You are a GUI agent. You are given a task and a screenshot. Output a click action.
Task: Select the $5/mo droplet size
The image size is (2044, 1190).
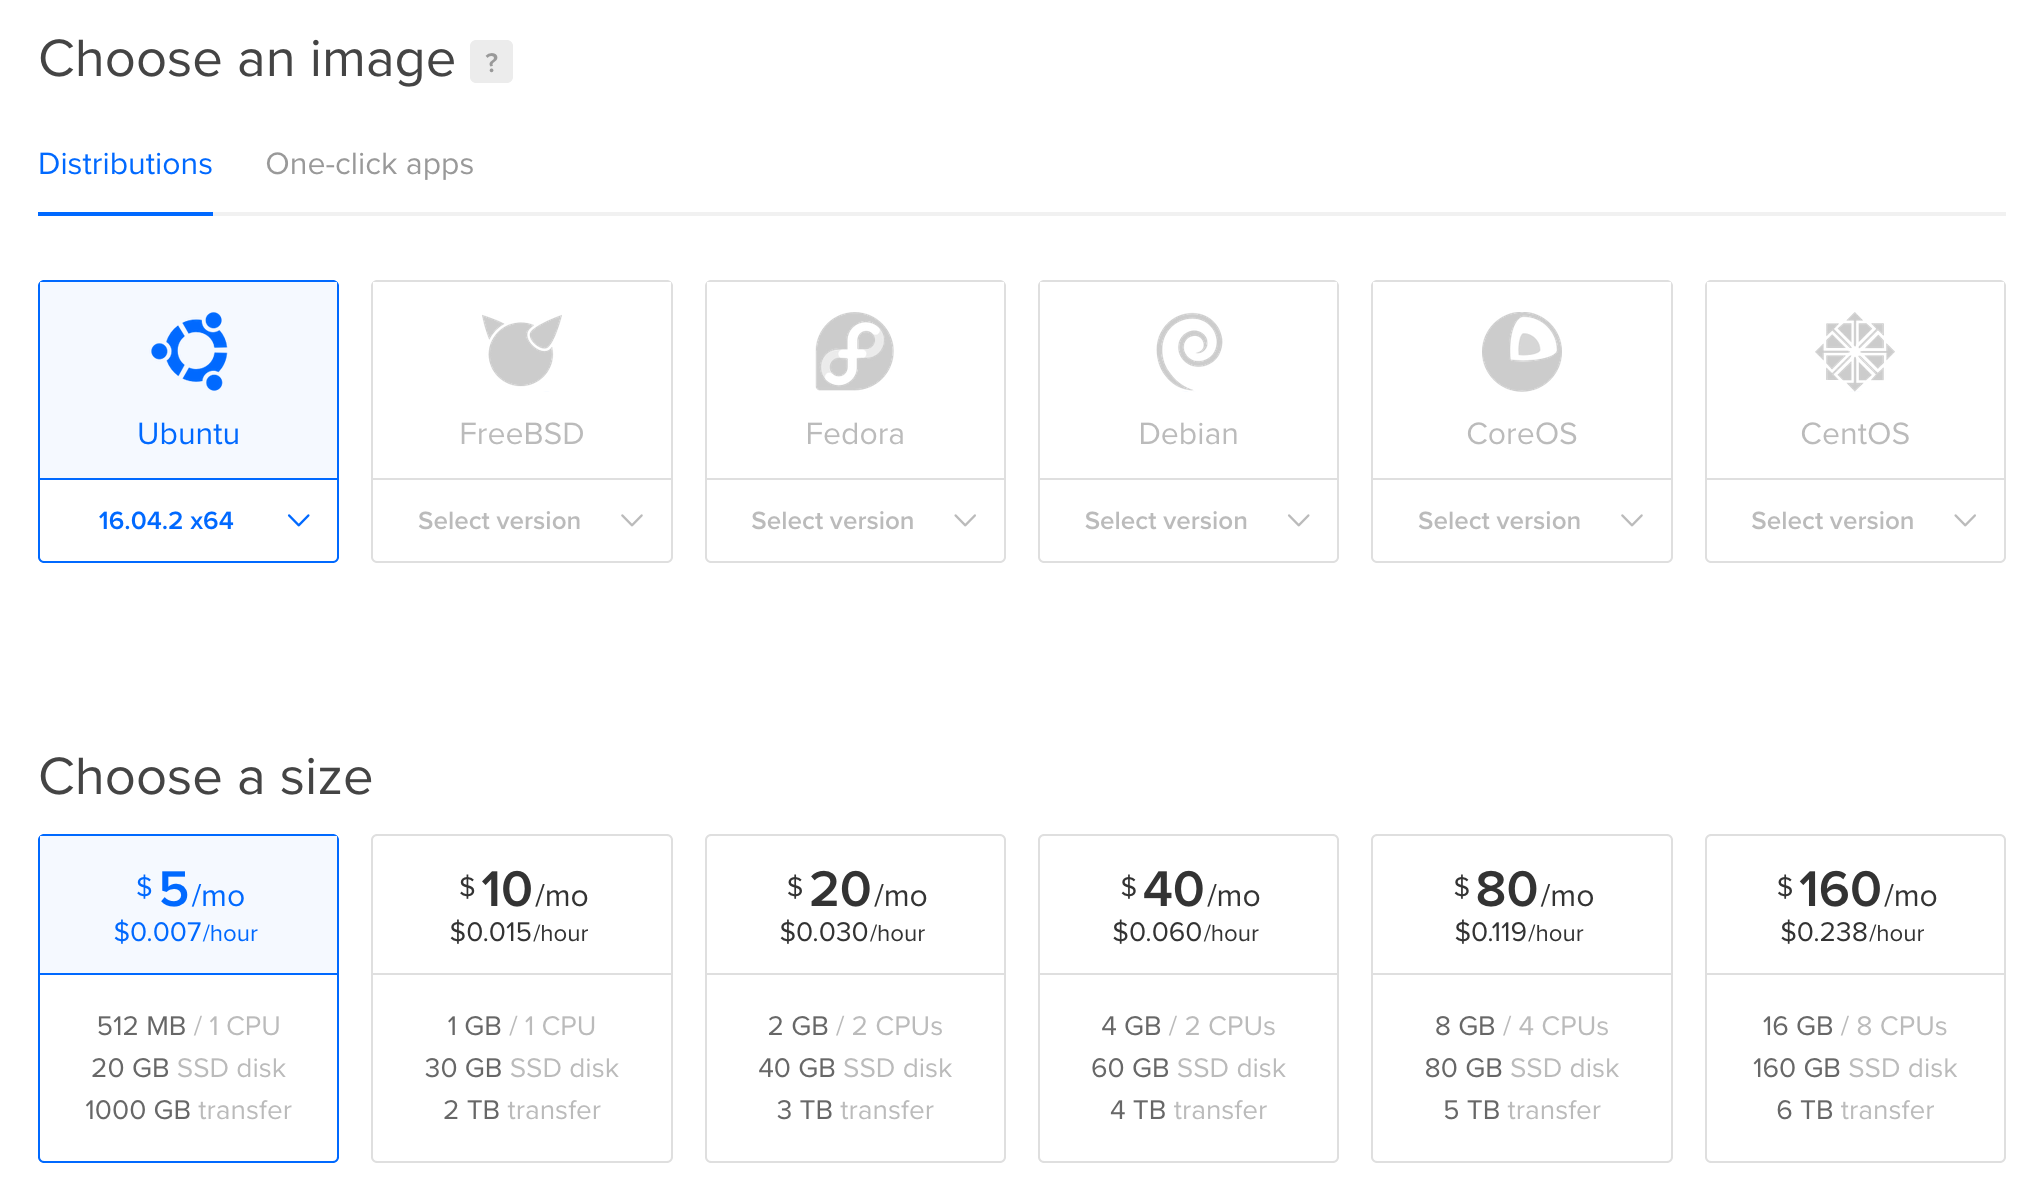(189, 997)
